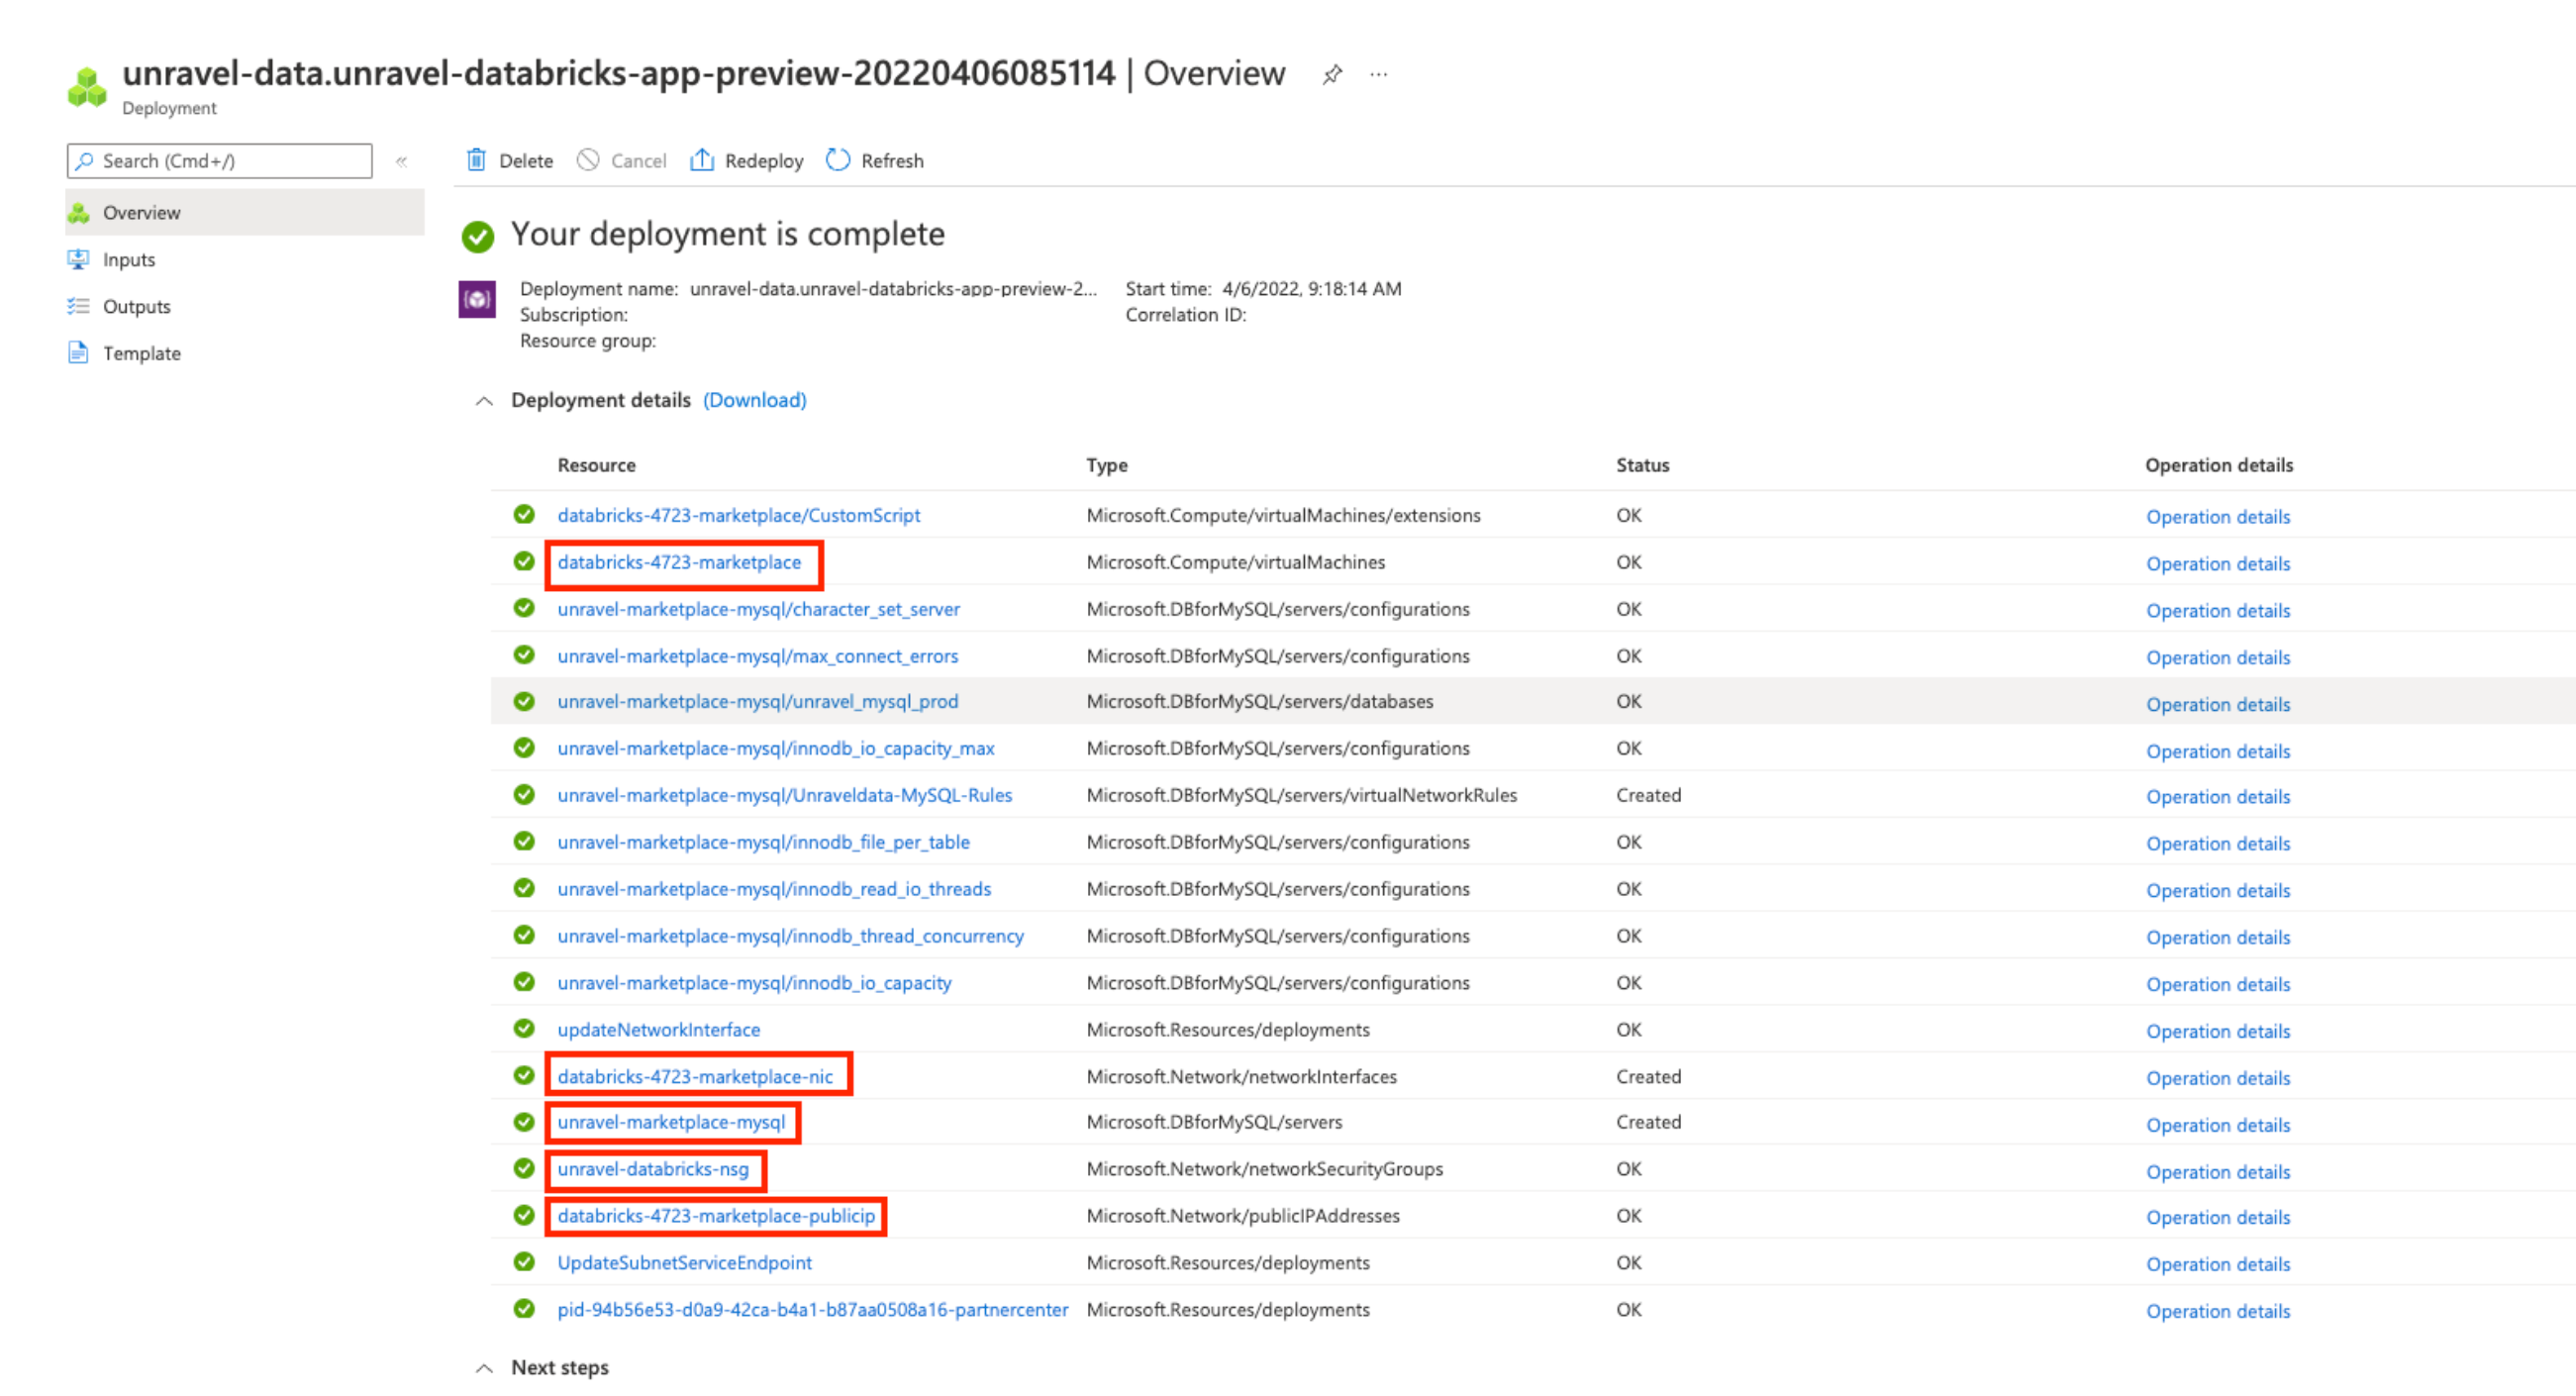2576x1396 pixels.
Task: View Operation details for databricks-4723-marketplace-nic
Action: point(2217,1078)
